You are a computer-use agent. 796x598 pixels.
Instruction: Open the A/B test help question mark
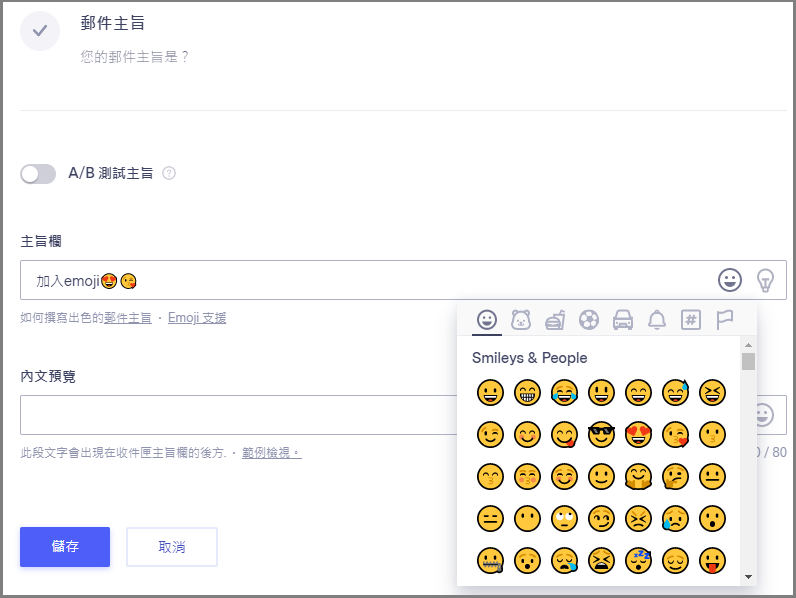(169, 173)
